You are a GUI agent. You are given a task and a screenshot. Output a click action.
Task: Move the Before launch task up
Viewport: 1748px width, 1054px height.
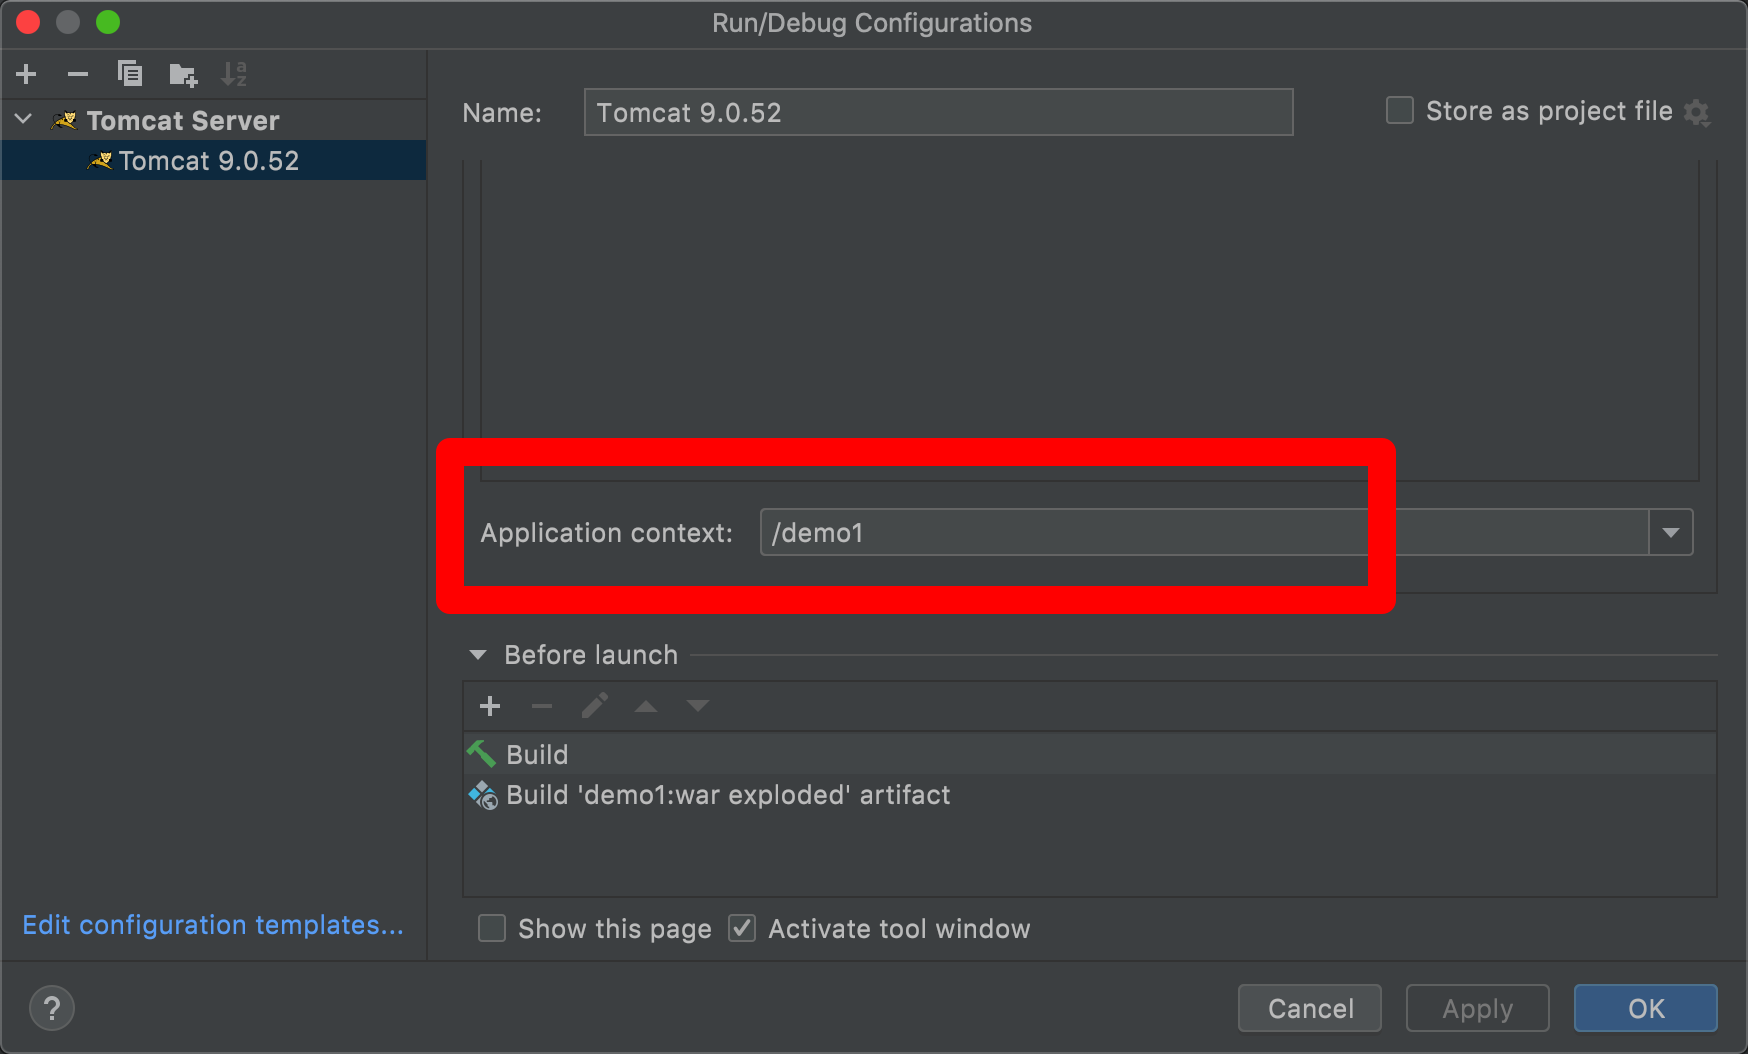[x=646, y=706]
